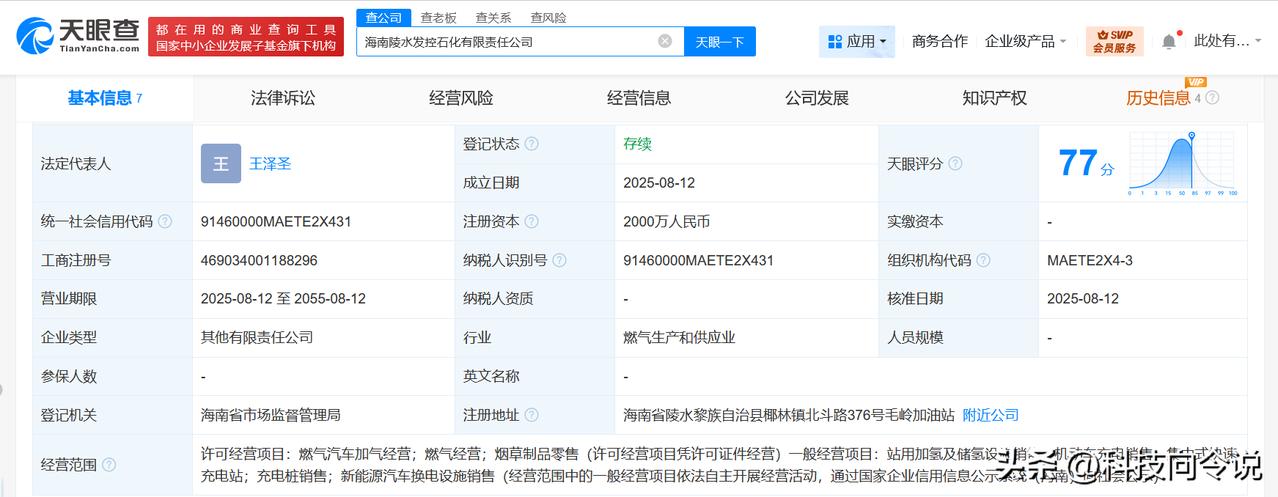Switch to the 查公司 search tab
This screenshot has width=1278, height=497.
click(x=384, y=17)
